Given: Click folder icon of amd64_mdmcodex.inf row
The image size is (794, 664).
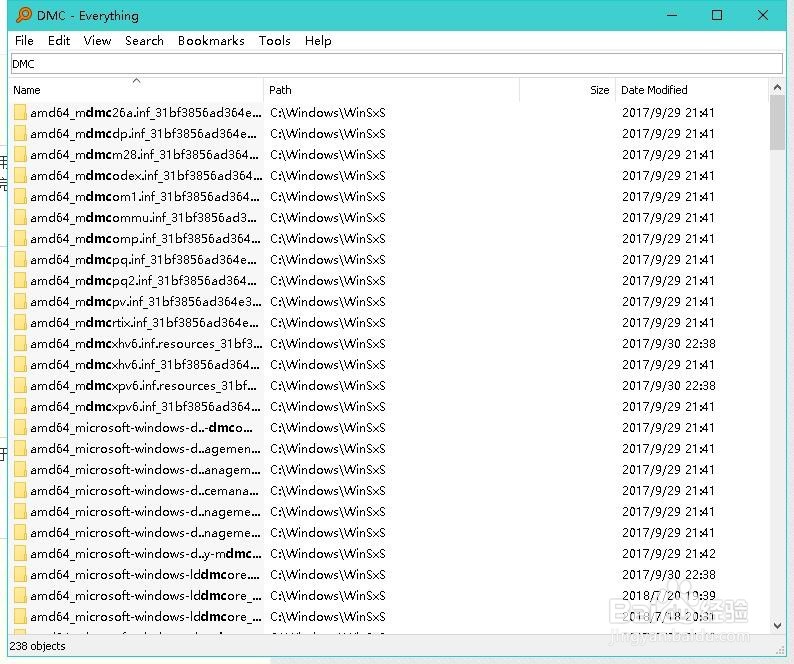Looking at the screenshot, I should (x=20, y=176).
